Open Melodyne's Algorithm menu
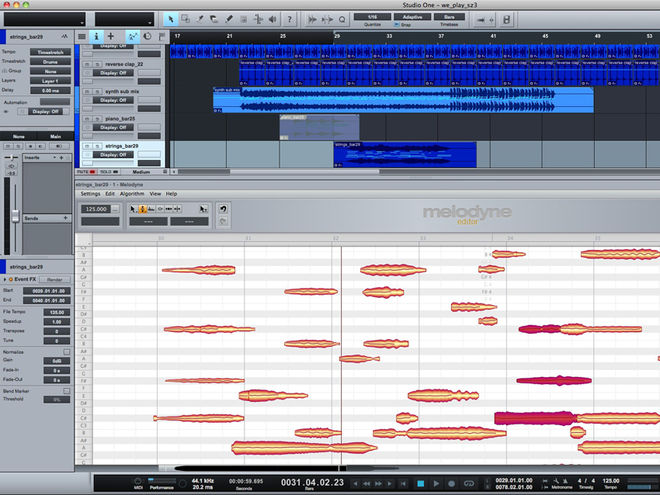660x495 pixels. pos(132,194)
